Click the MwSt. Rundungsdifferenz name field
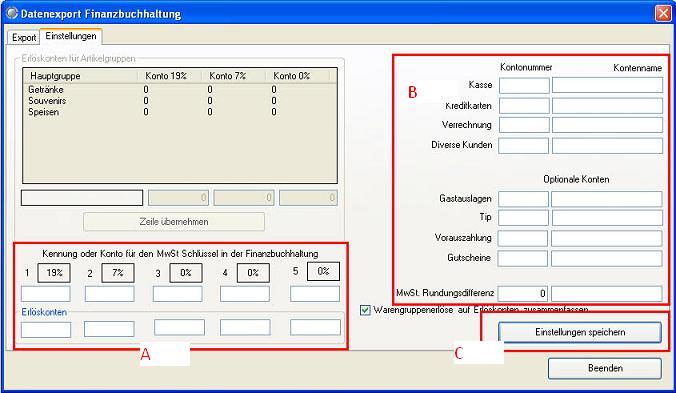The width and height of the screenshot is (676, 393). click(607, 294)
